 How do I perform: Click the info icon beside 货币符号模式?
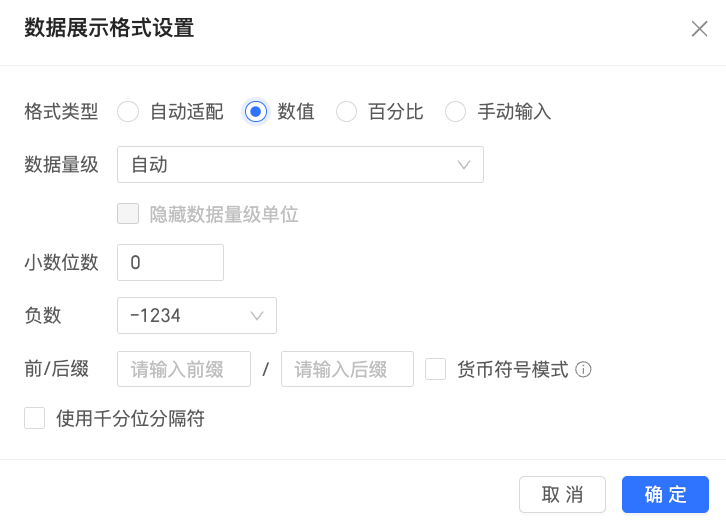(x=584, y=370)
